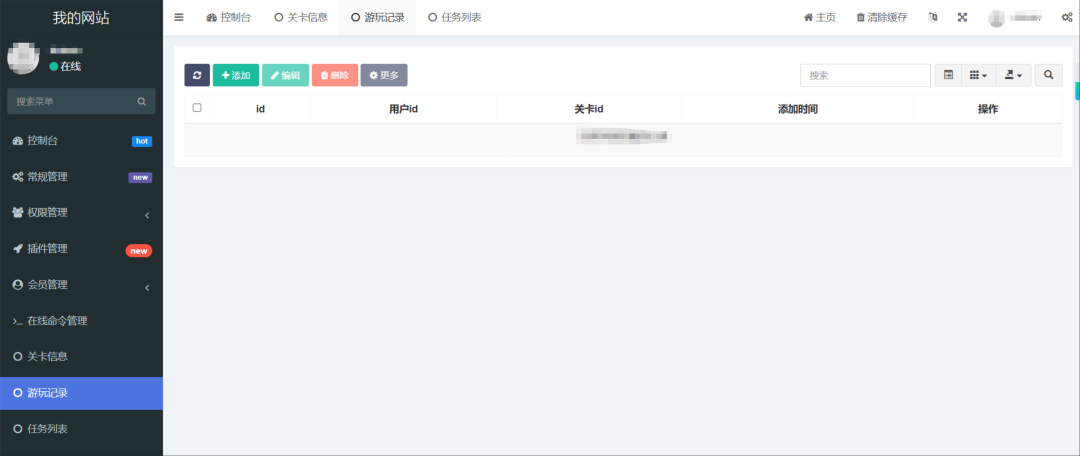Open 常规管理 in the sidebar

(x=81, y=177)
